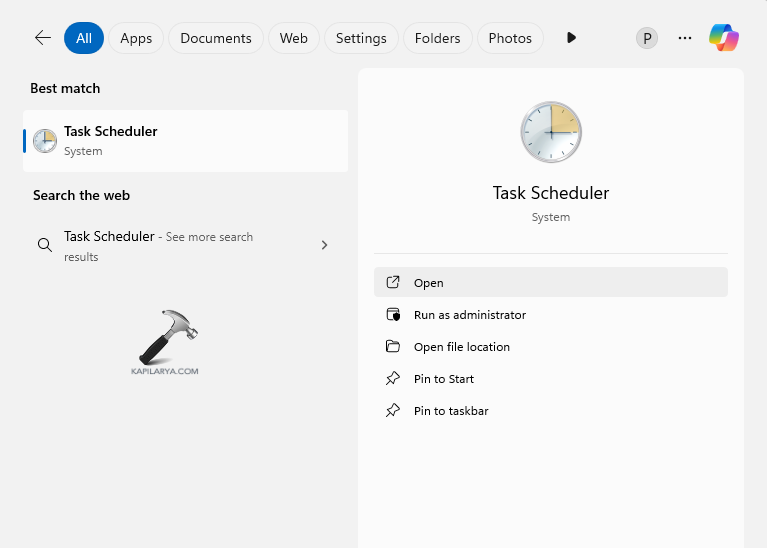Click the large Task Scheduler clock icon

pyautogui.click(x=550, y=132)
